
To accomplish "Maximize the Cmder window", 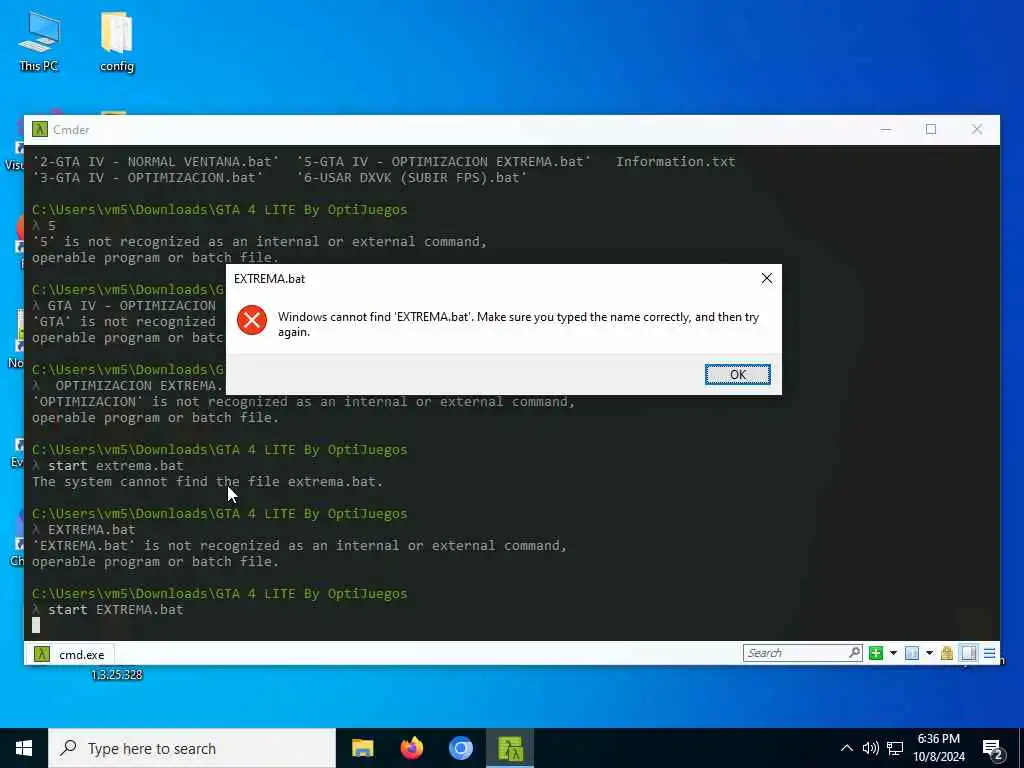I will [931, 129].
